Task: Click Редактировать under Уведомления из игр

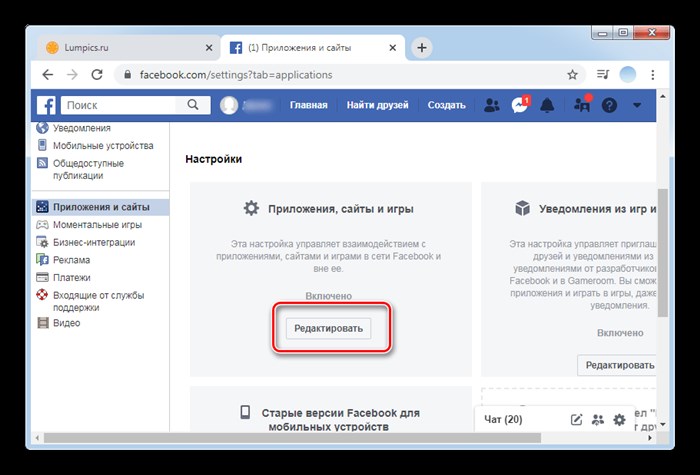Action: point(619,365)
